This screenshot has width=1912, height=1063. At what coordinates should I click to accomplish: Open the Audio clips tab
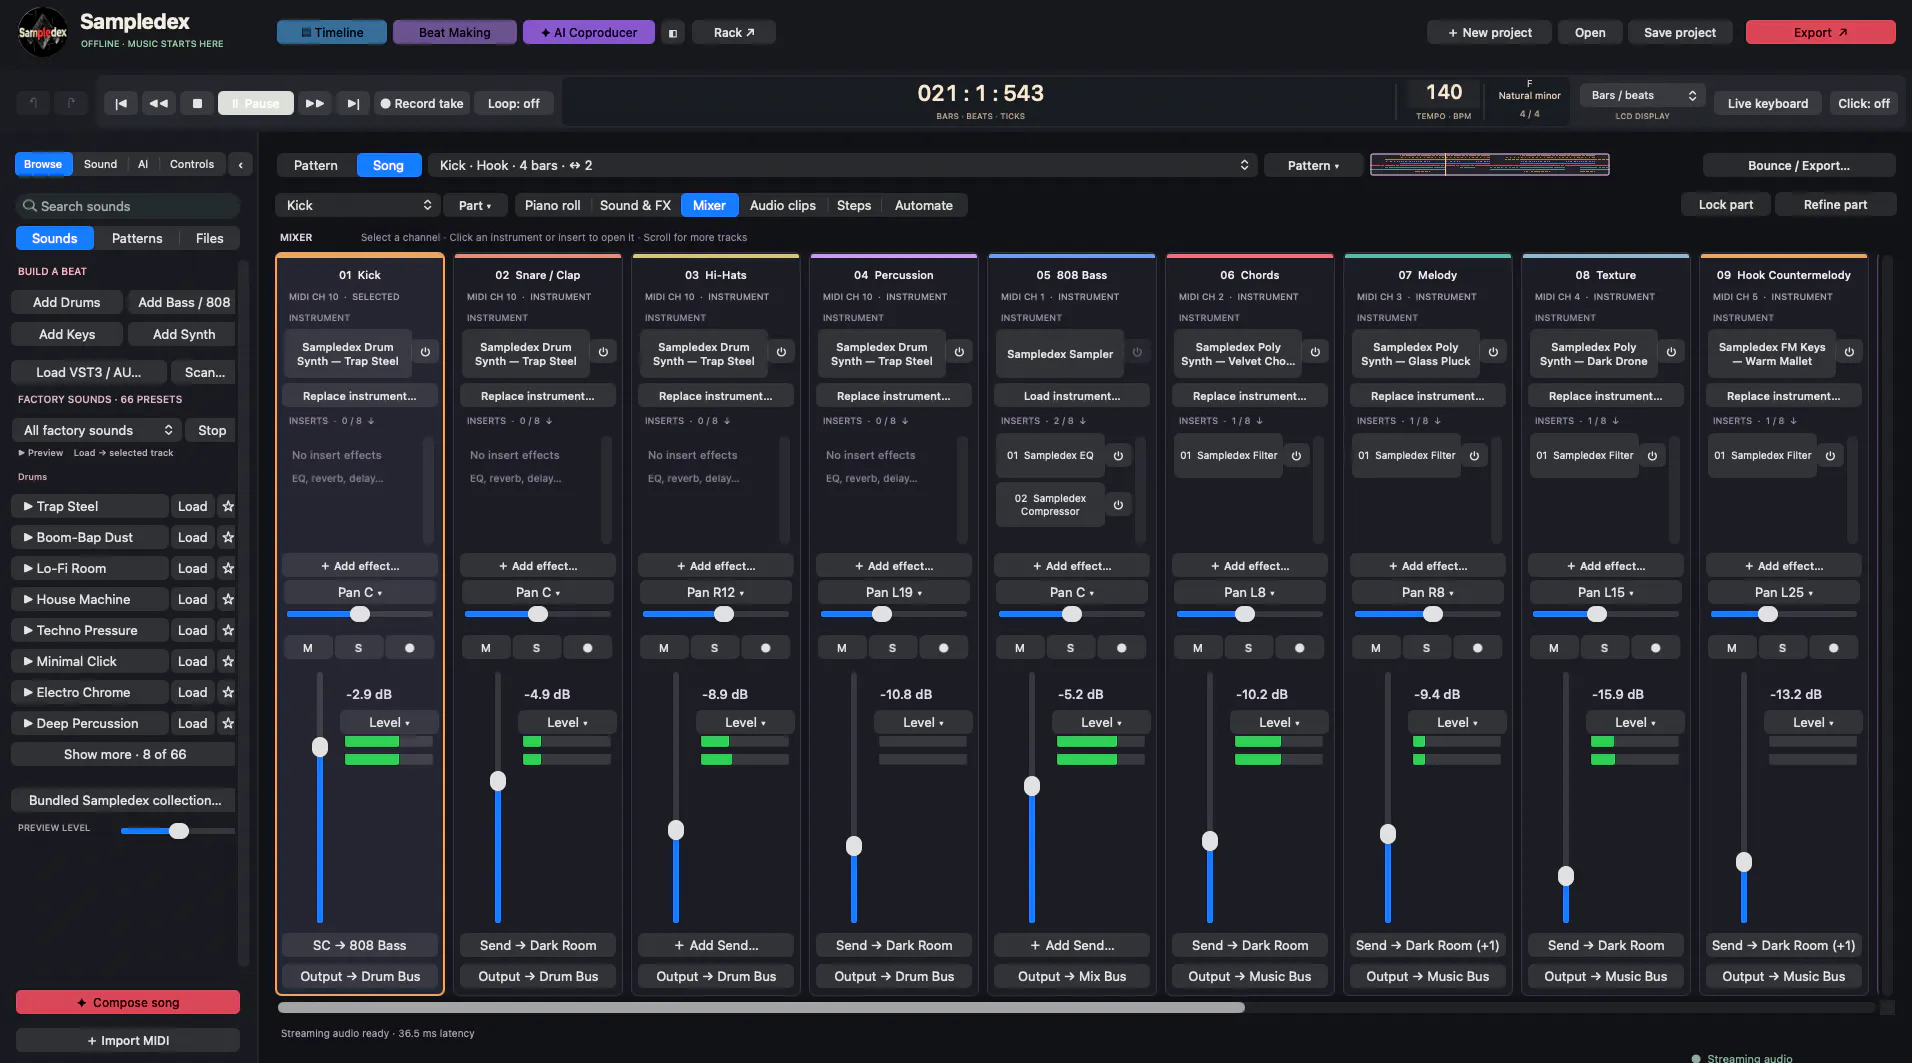[x=783, y=205]
